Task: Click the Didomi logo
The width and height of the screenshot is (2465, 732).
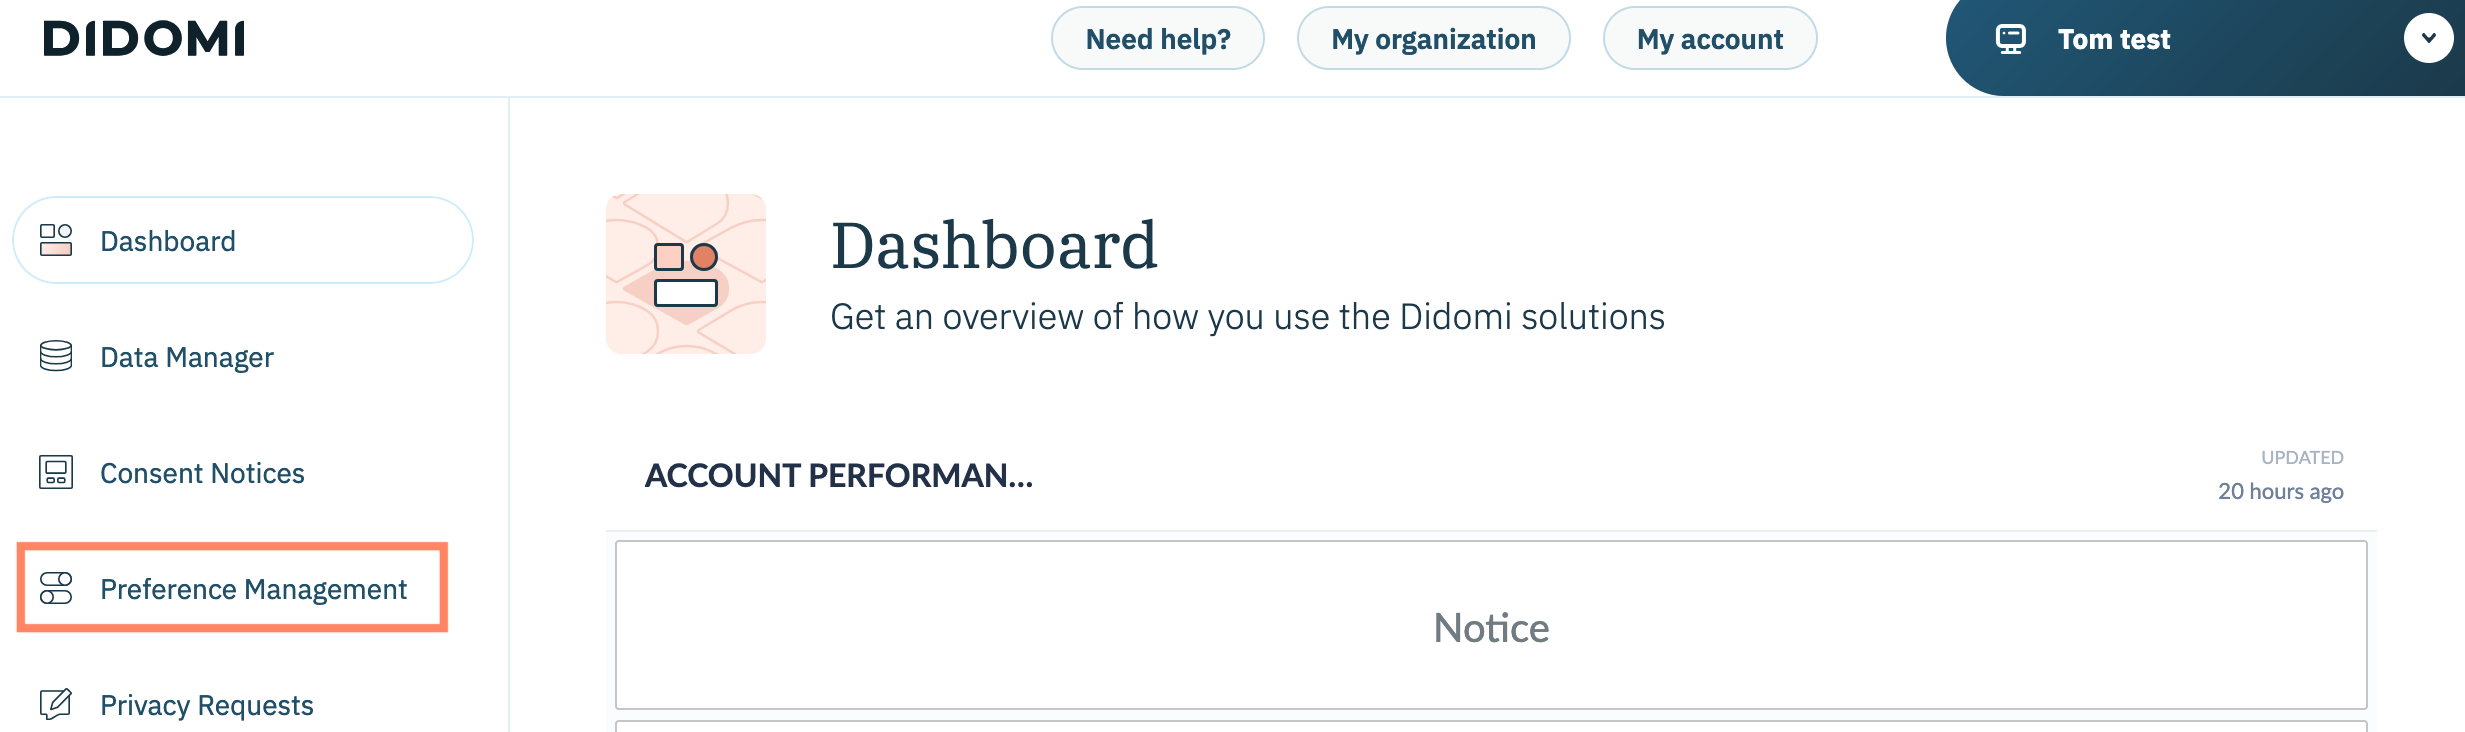Action: 144,39
